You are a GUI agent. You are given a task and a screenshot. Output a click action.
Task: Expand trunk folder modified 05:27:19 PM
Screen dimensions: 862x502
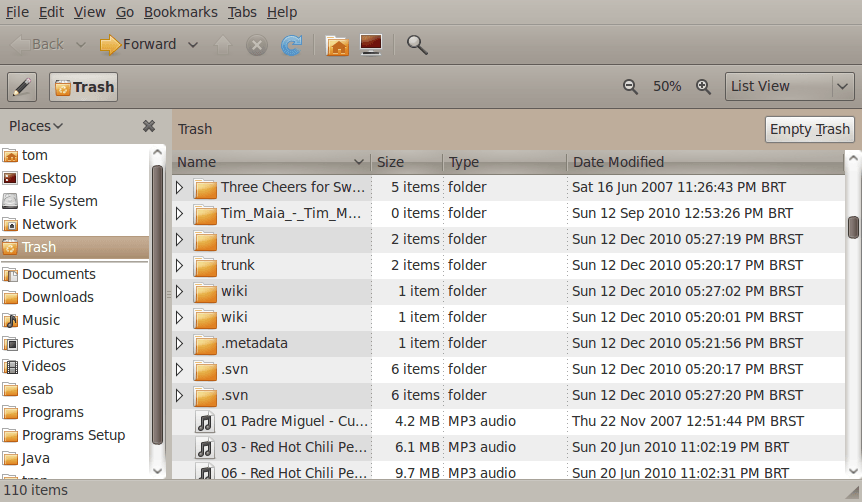[179, 239]
